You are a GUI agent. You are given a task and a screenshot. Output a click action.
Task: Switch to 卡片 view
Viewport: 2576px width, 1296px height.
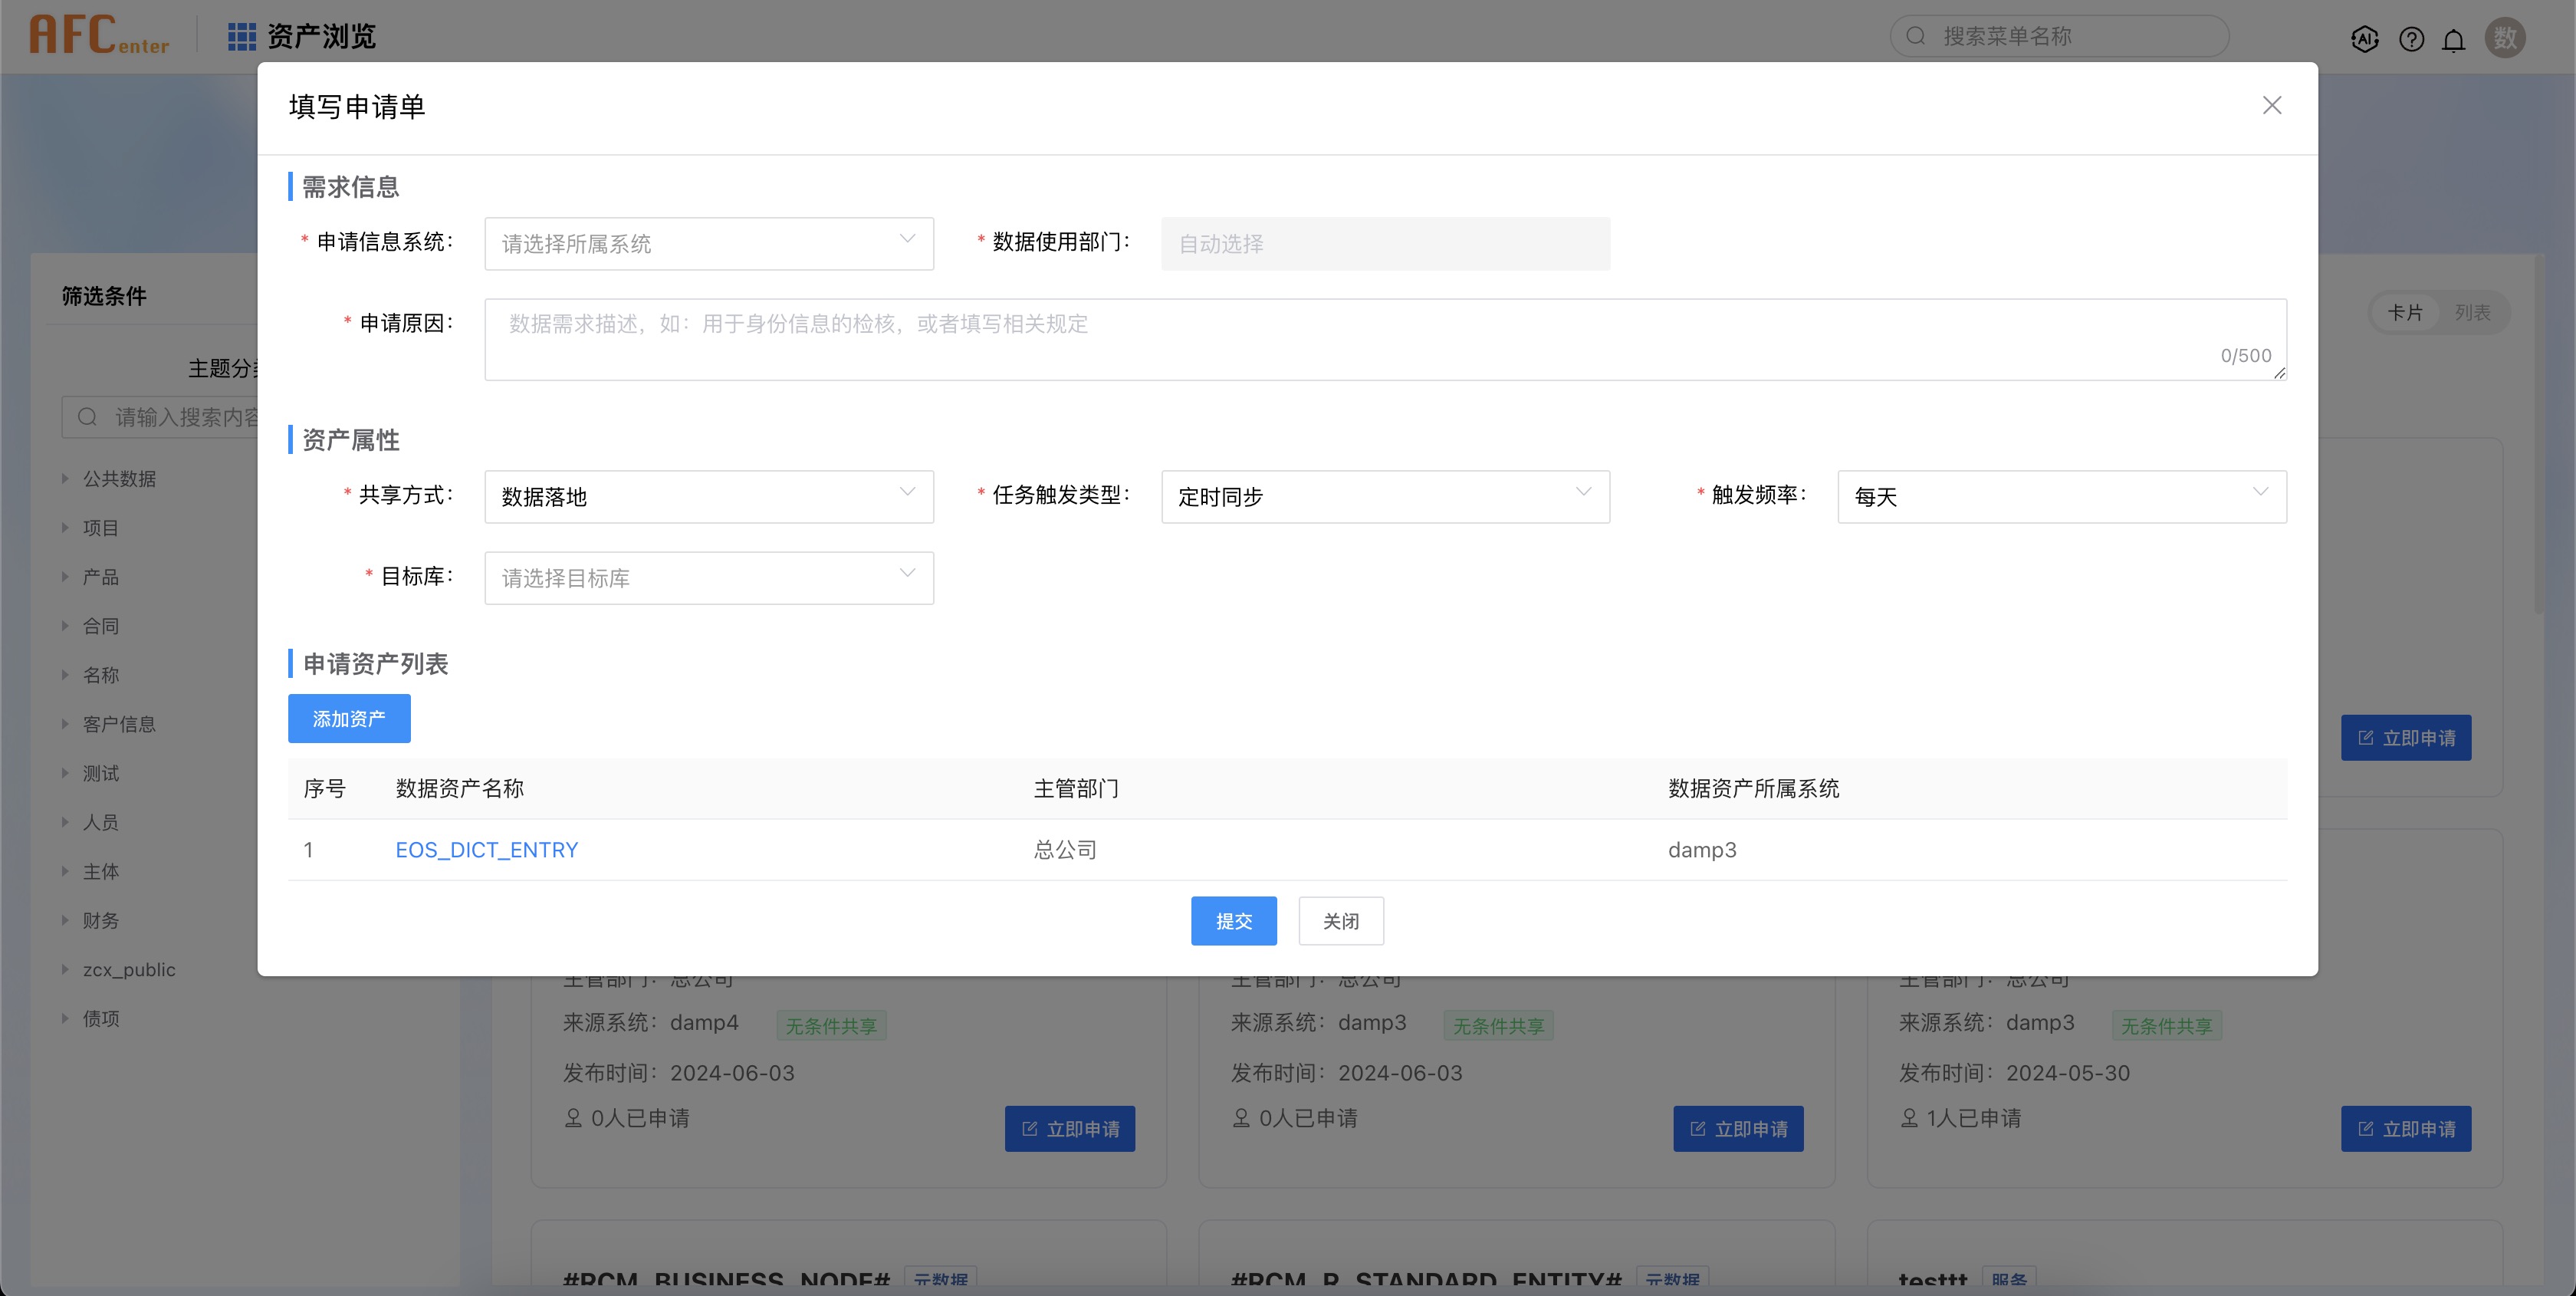(2405, 313)
